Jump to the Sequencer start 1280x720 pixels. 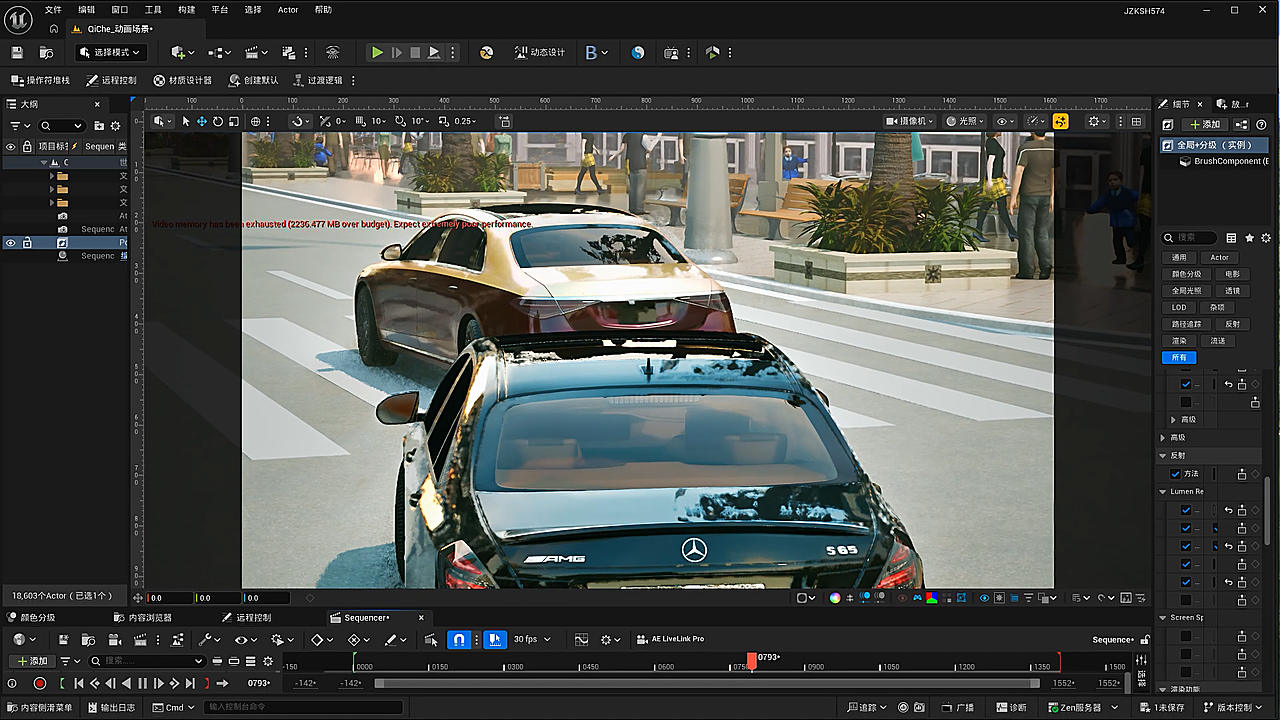(79, 684)
